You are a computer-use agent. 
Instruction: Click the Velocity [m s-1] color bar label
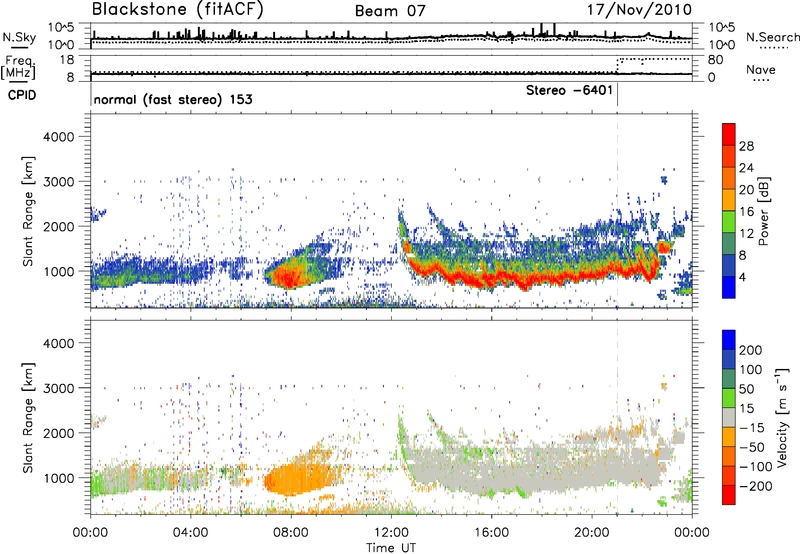click(783, 417)
